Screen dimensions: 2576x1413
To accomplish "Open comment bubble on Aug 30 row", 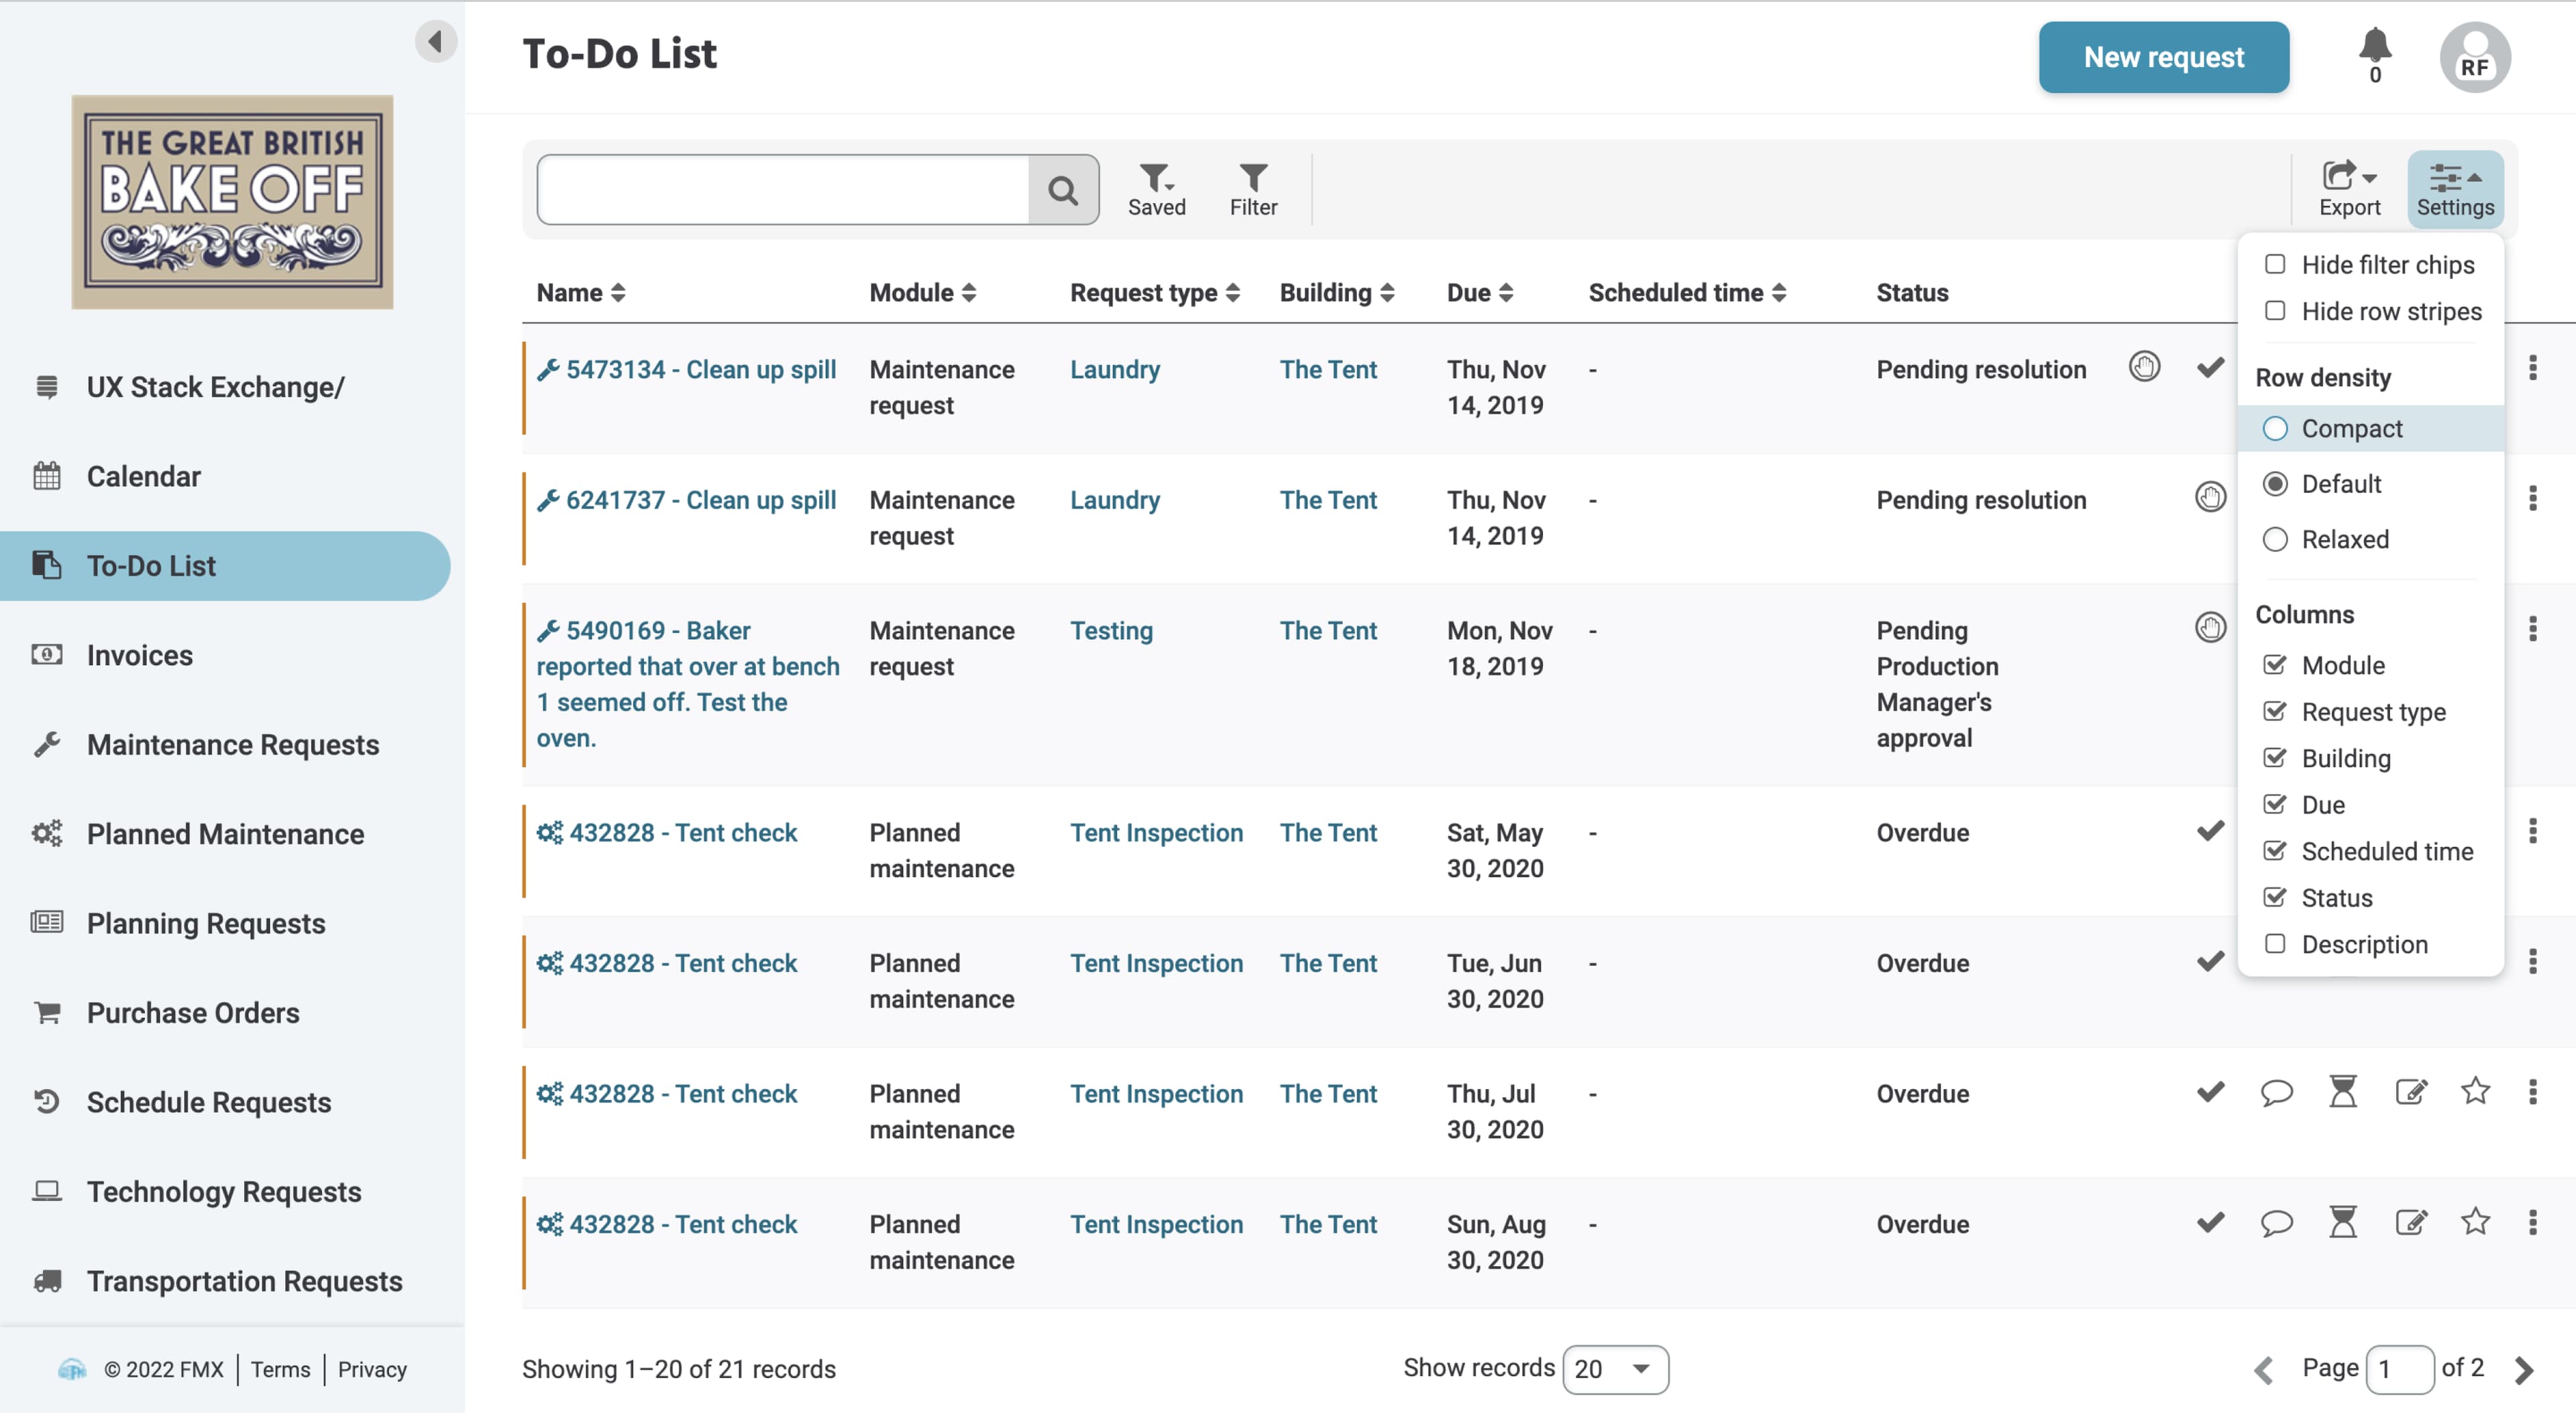I will click(x=2276, y=1222).
